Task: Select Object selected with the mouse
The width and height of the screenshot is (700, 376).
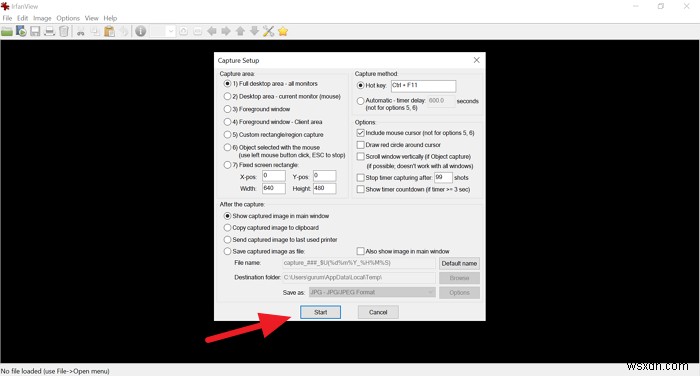Action: tap(271, 147)
